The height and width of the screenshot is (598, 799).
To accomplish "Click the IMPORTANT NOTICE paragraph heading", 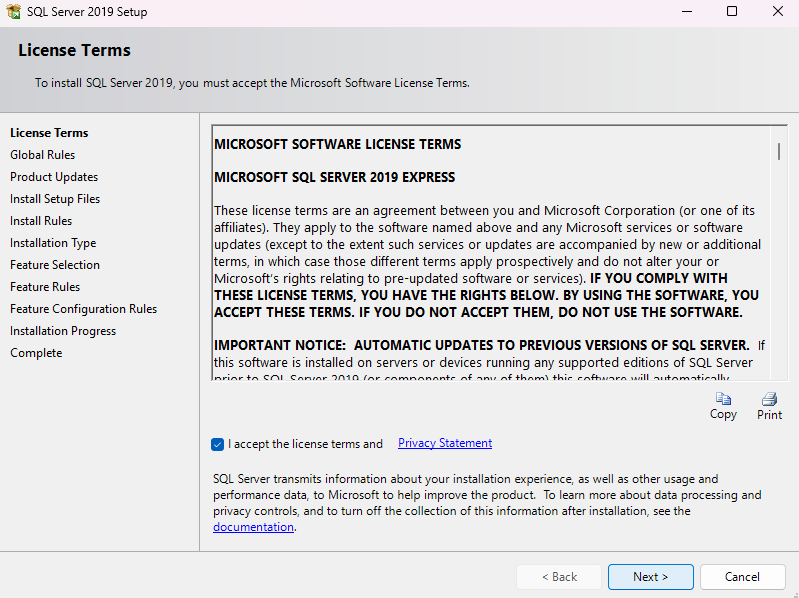I will coord(482,345).
